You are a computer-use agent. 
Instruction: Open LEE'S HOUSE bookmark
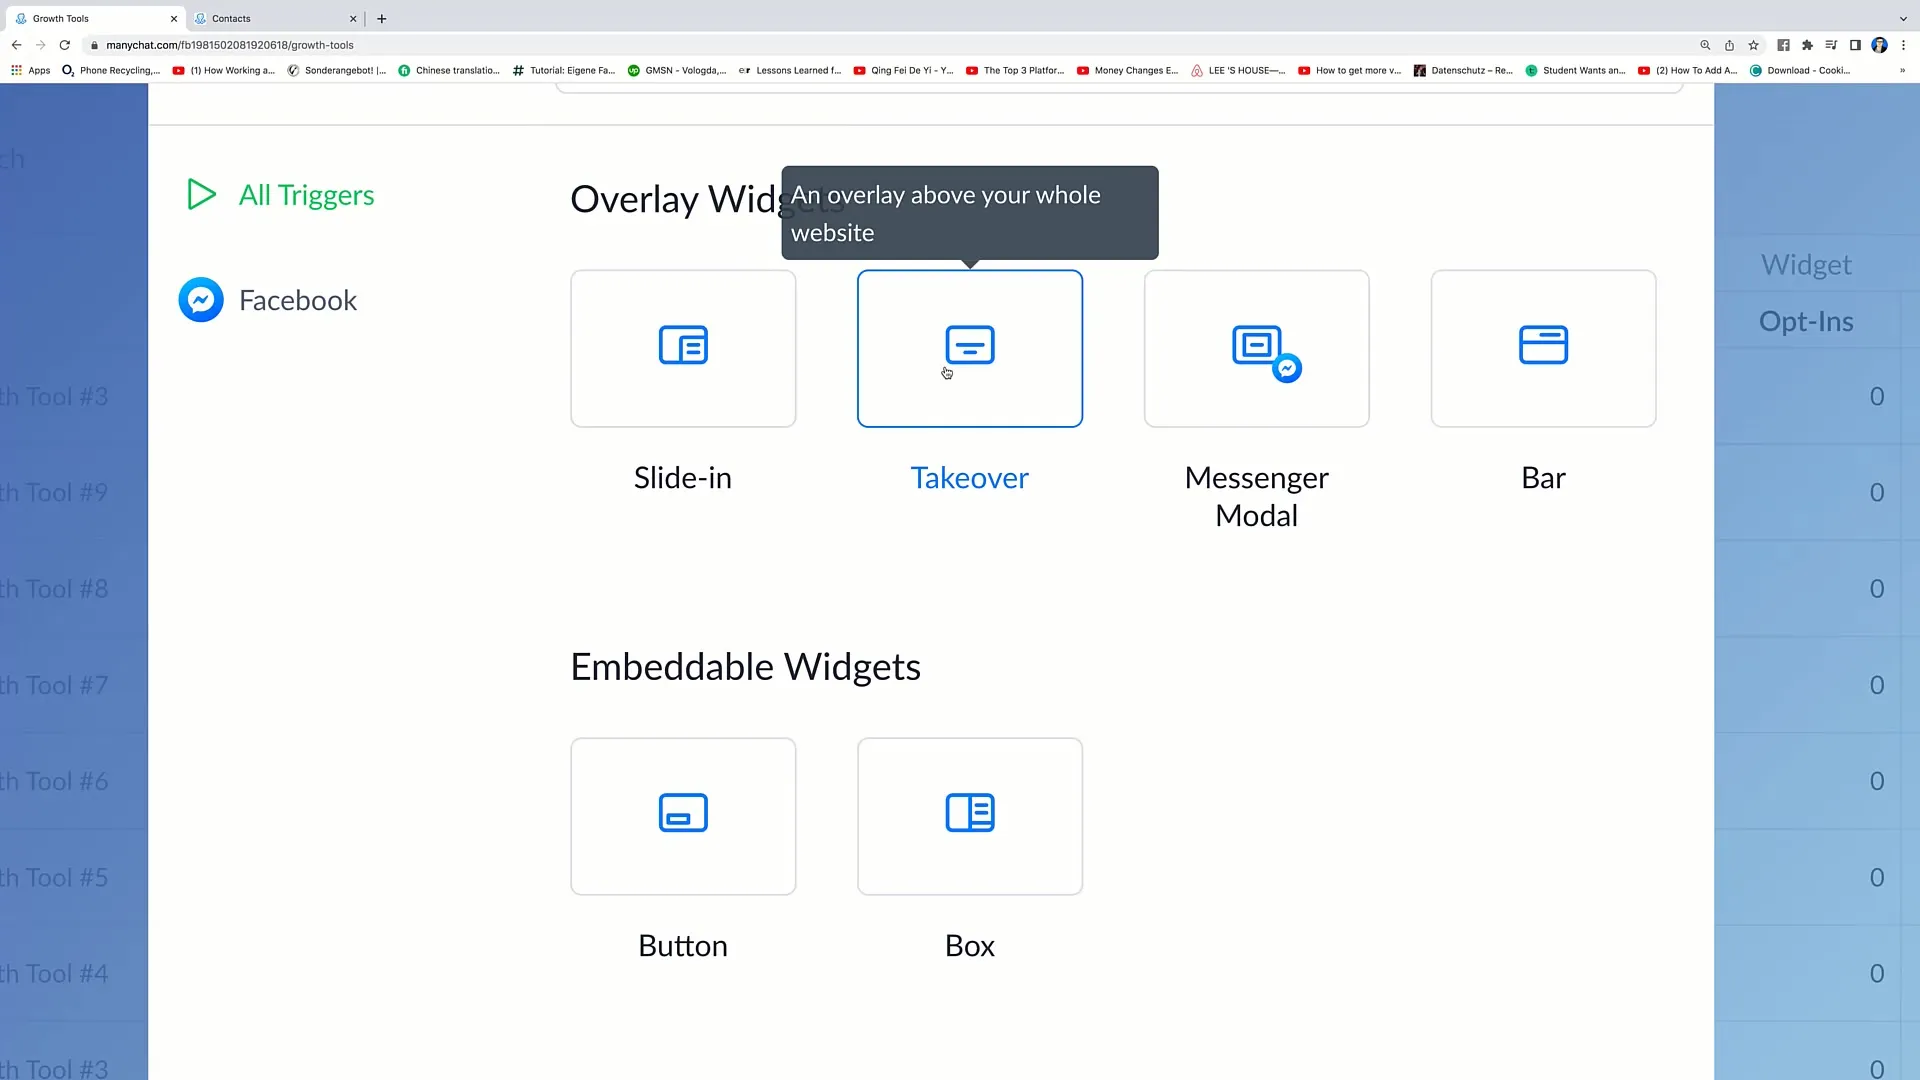pos(1238,70)
